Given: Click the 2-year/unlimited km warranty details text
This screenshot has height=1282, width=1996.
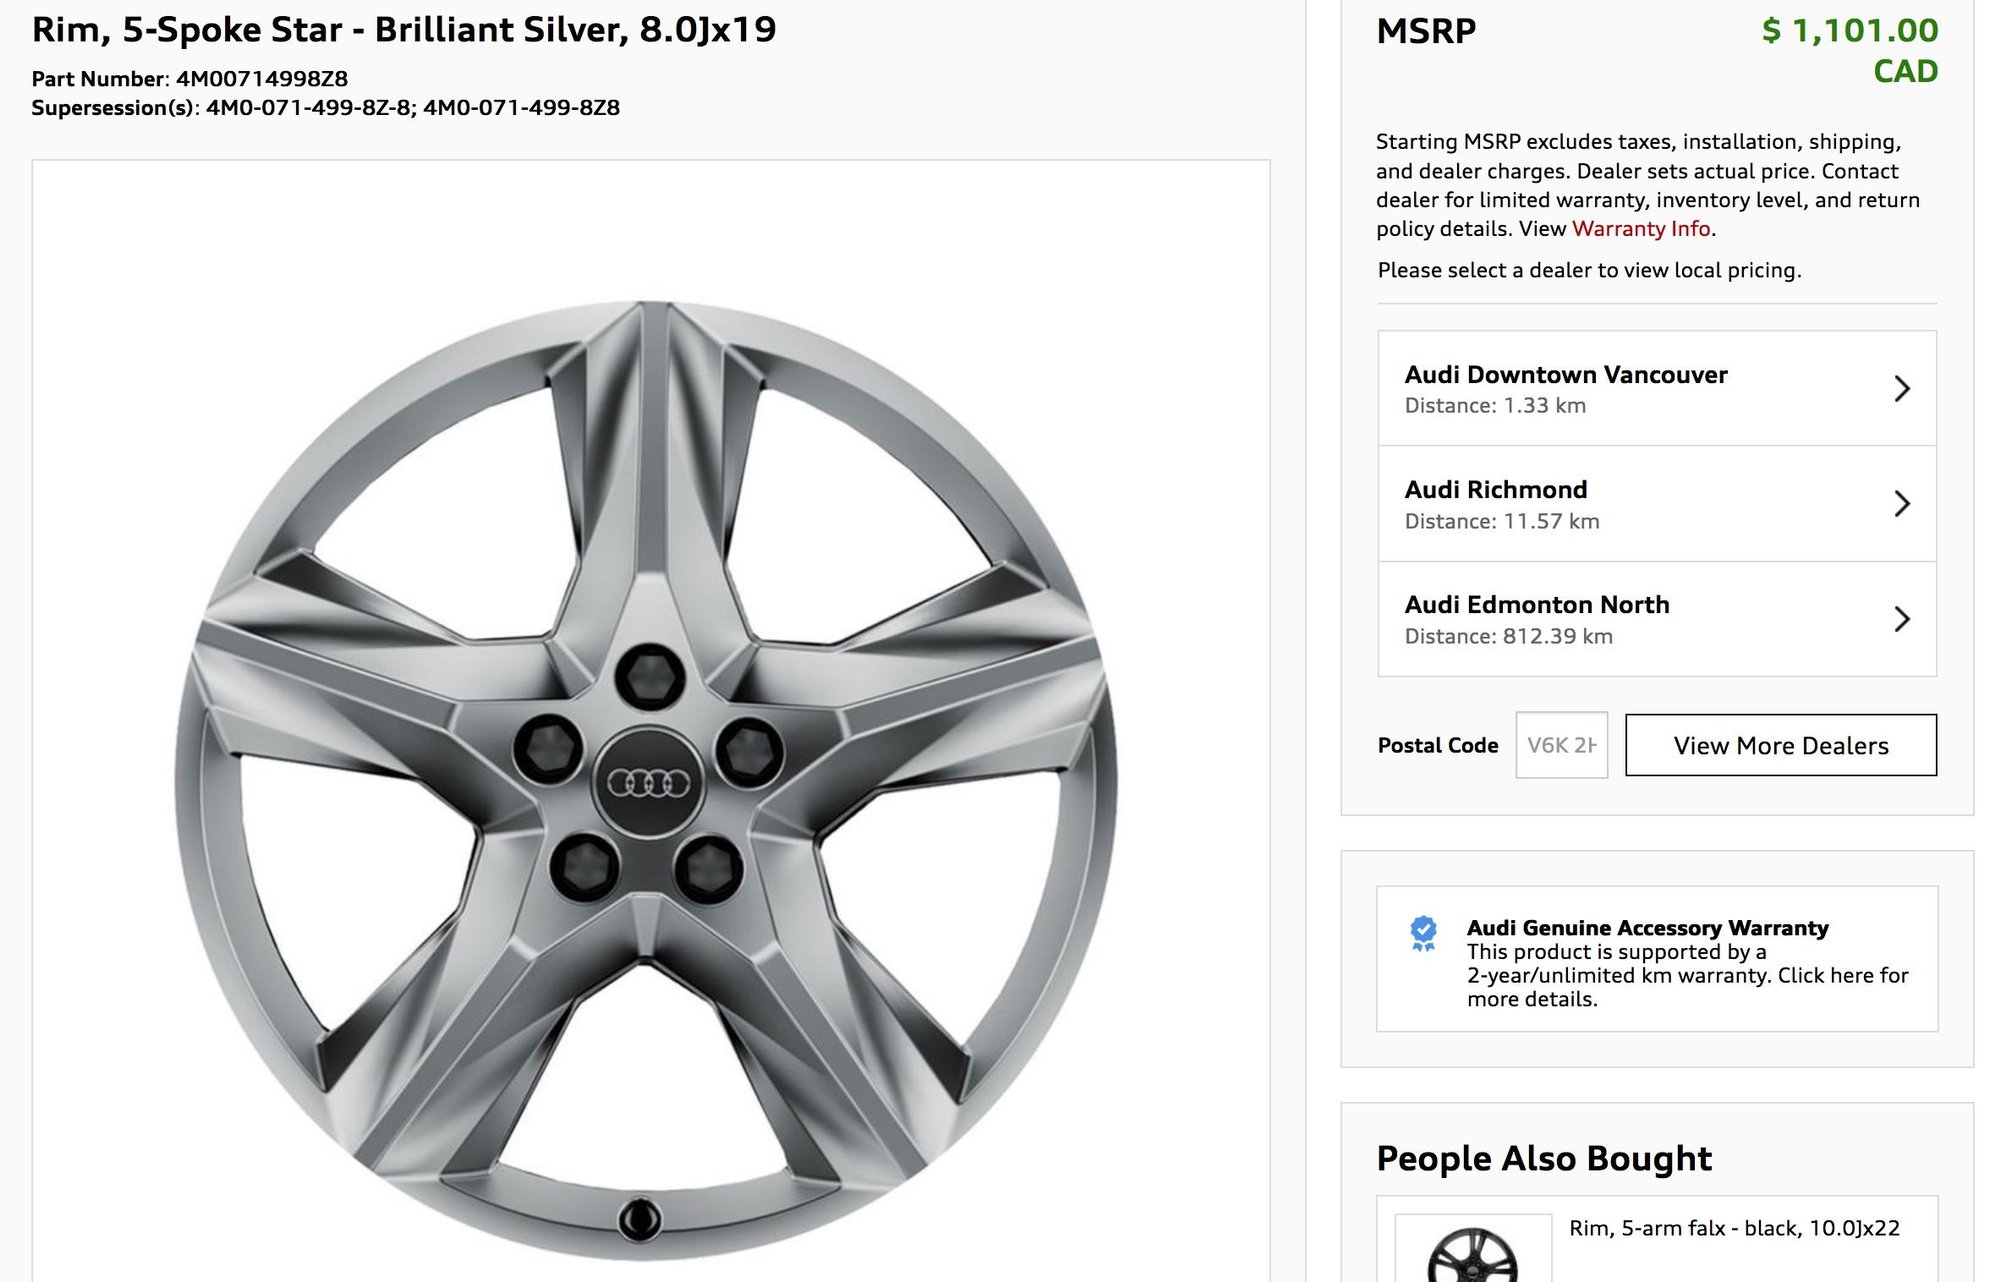Looking at the screenshot, I should coord(1687,975).
